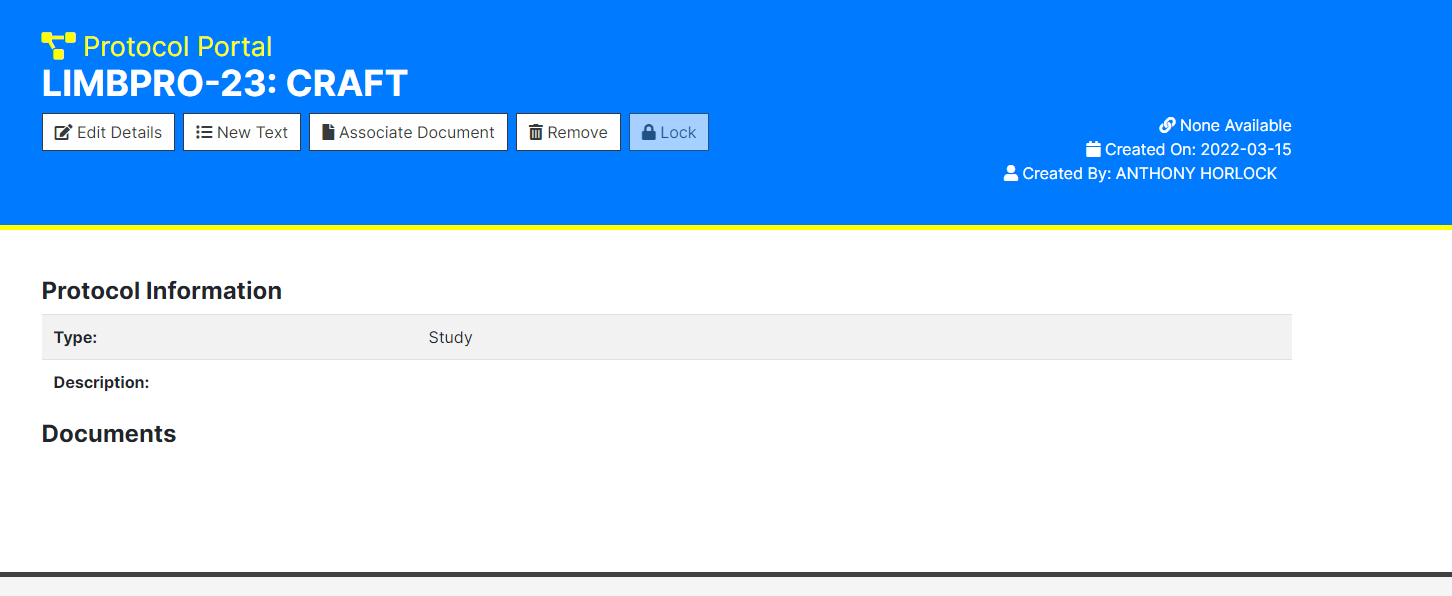This screenshot has height=596, width=1452.
Task: Click the empty Description field
Action: tap(450, 382)
